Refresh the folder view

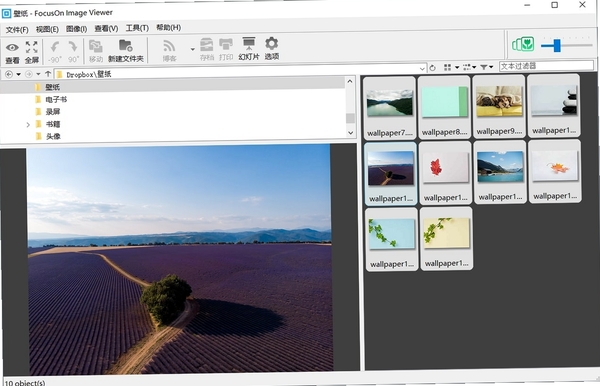432,68
